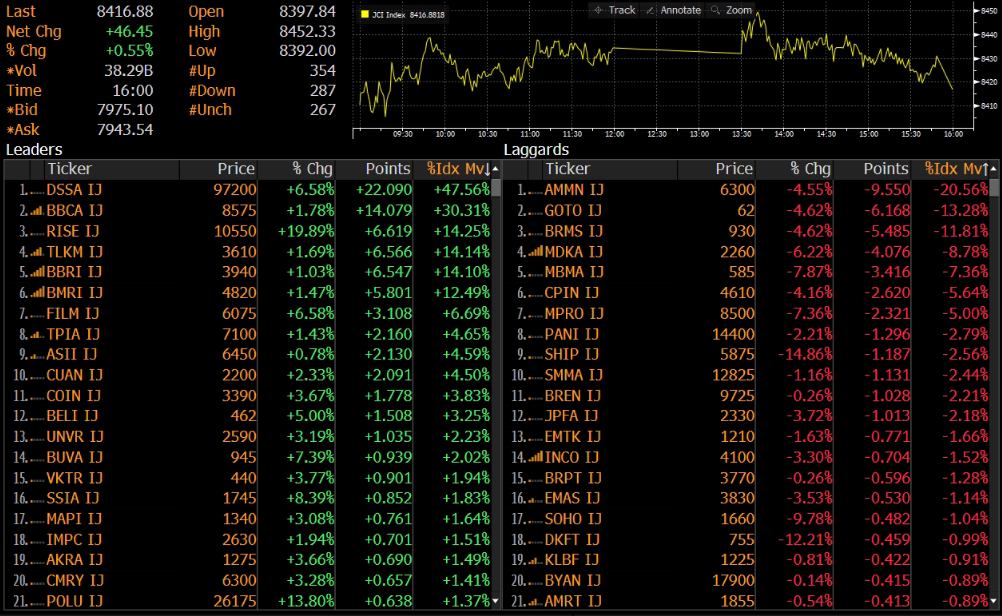Screen dimensions: 1002x616
Task: Click the signal bars icon next to INCO IJ
Action: tap(534, 457)
